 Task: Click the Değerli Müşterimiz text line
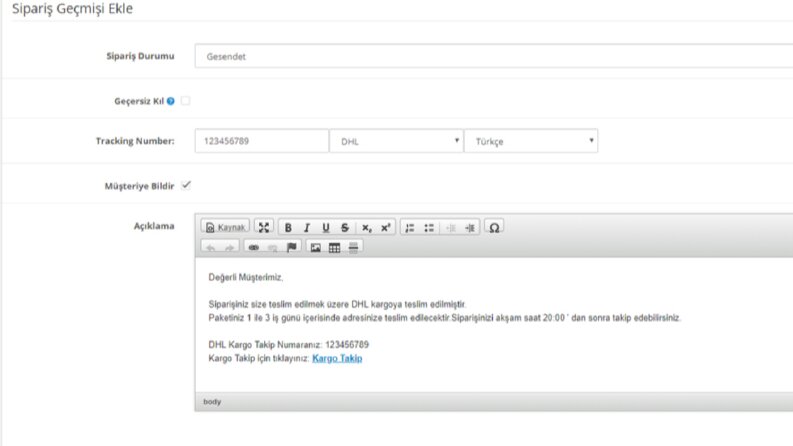tap(245, 278)
